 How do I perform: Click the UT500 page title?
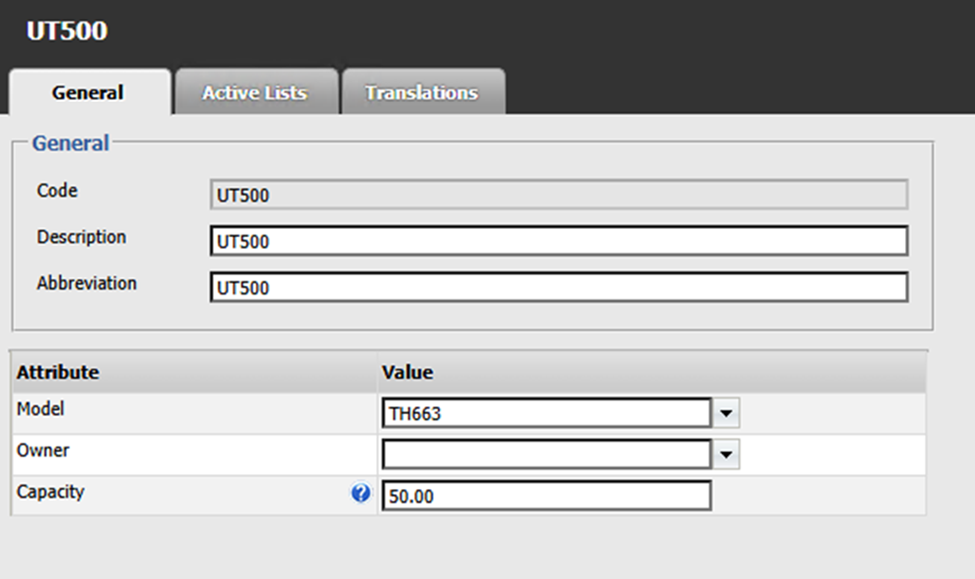coord(67,31)
